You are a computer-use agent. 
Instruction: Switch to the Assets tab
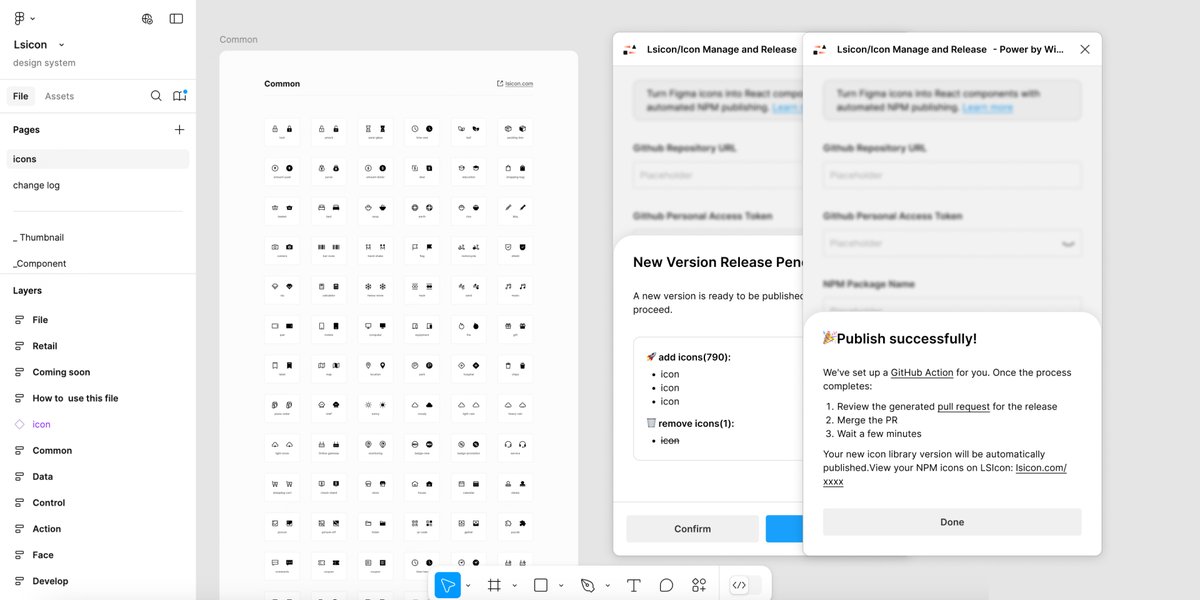[x=59, y=96]
